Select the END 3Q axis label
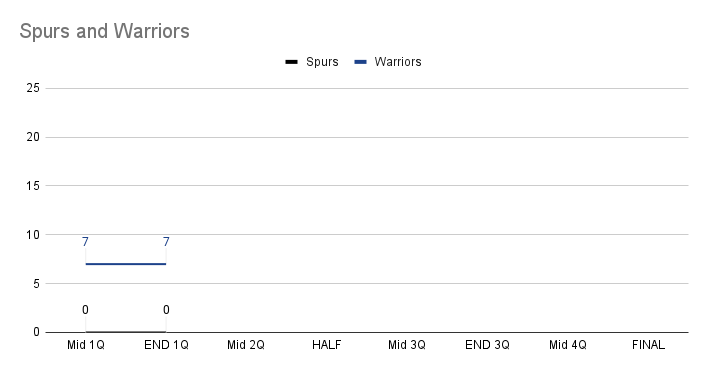 pos(487,345)
